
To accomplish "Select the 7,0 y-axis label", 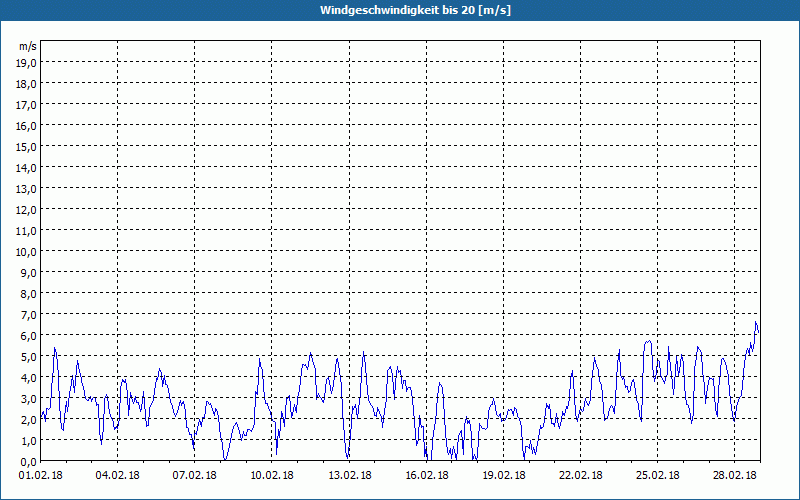I will pyautogui.click(x=28, y=315).
